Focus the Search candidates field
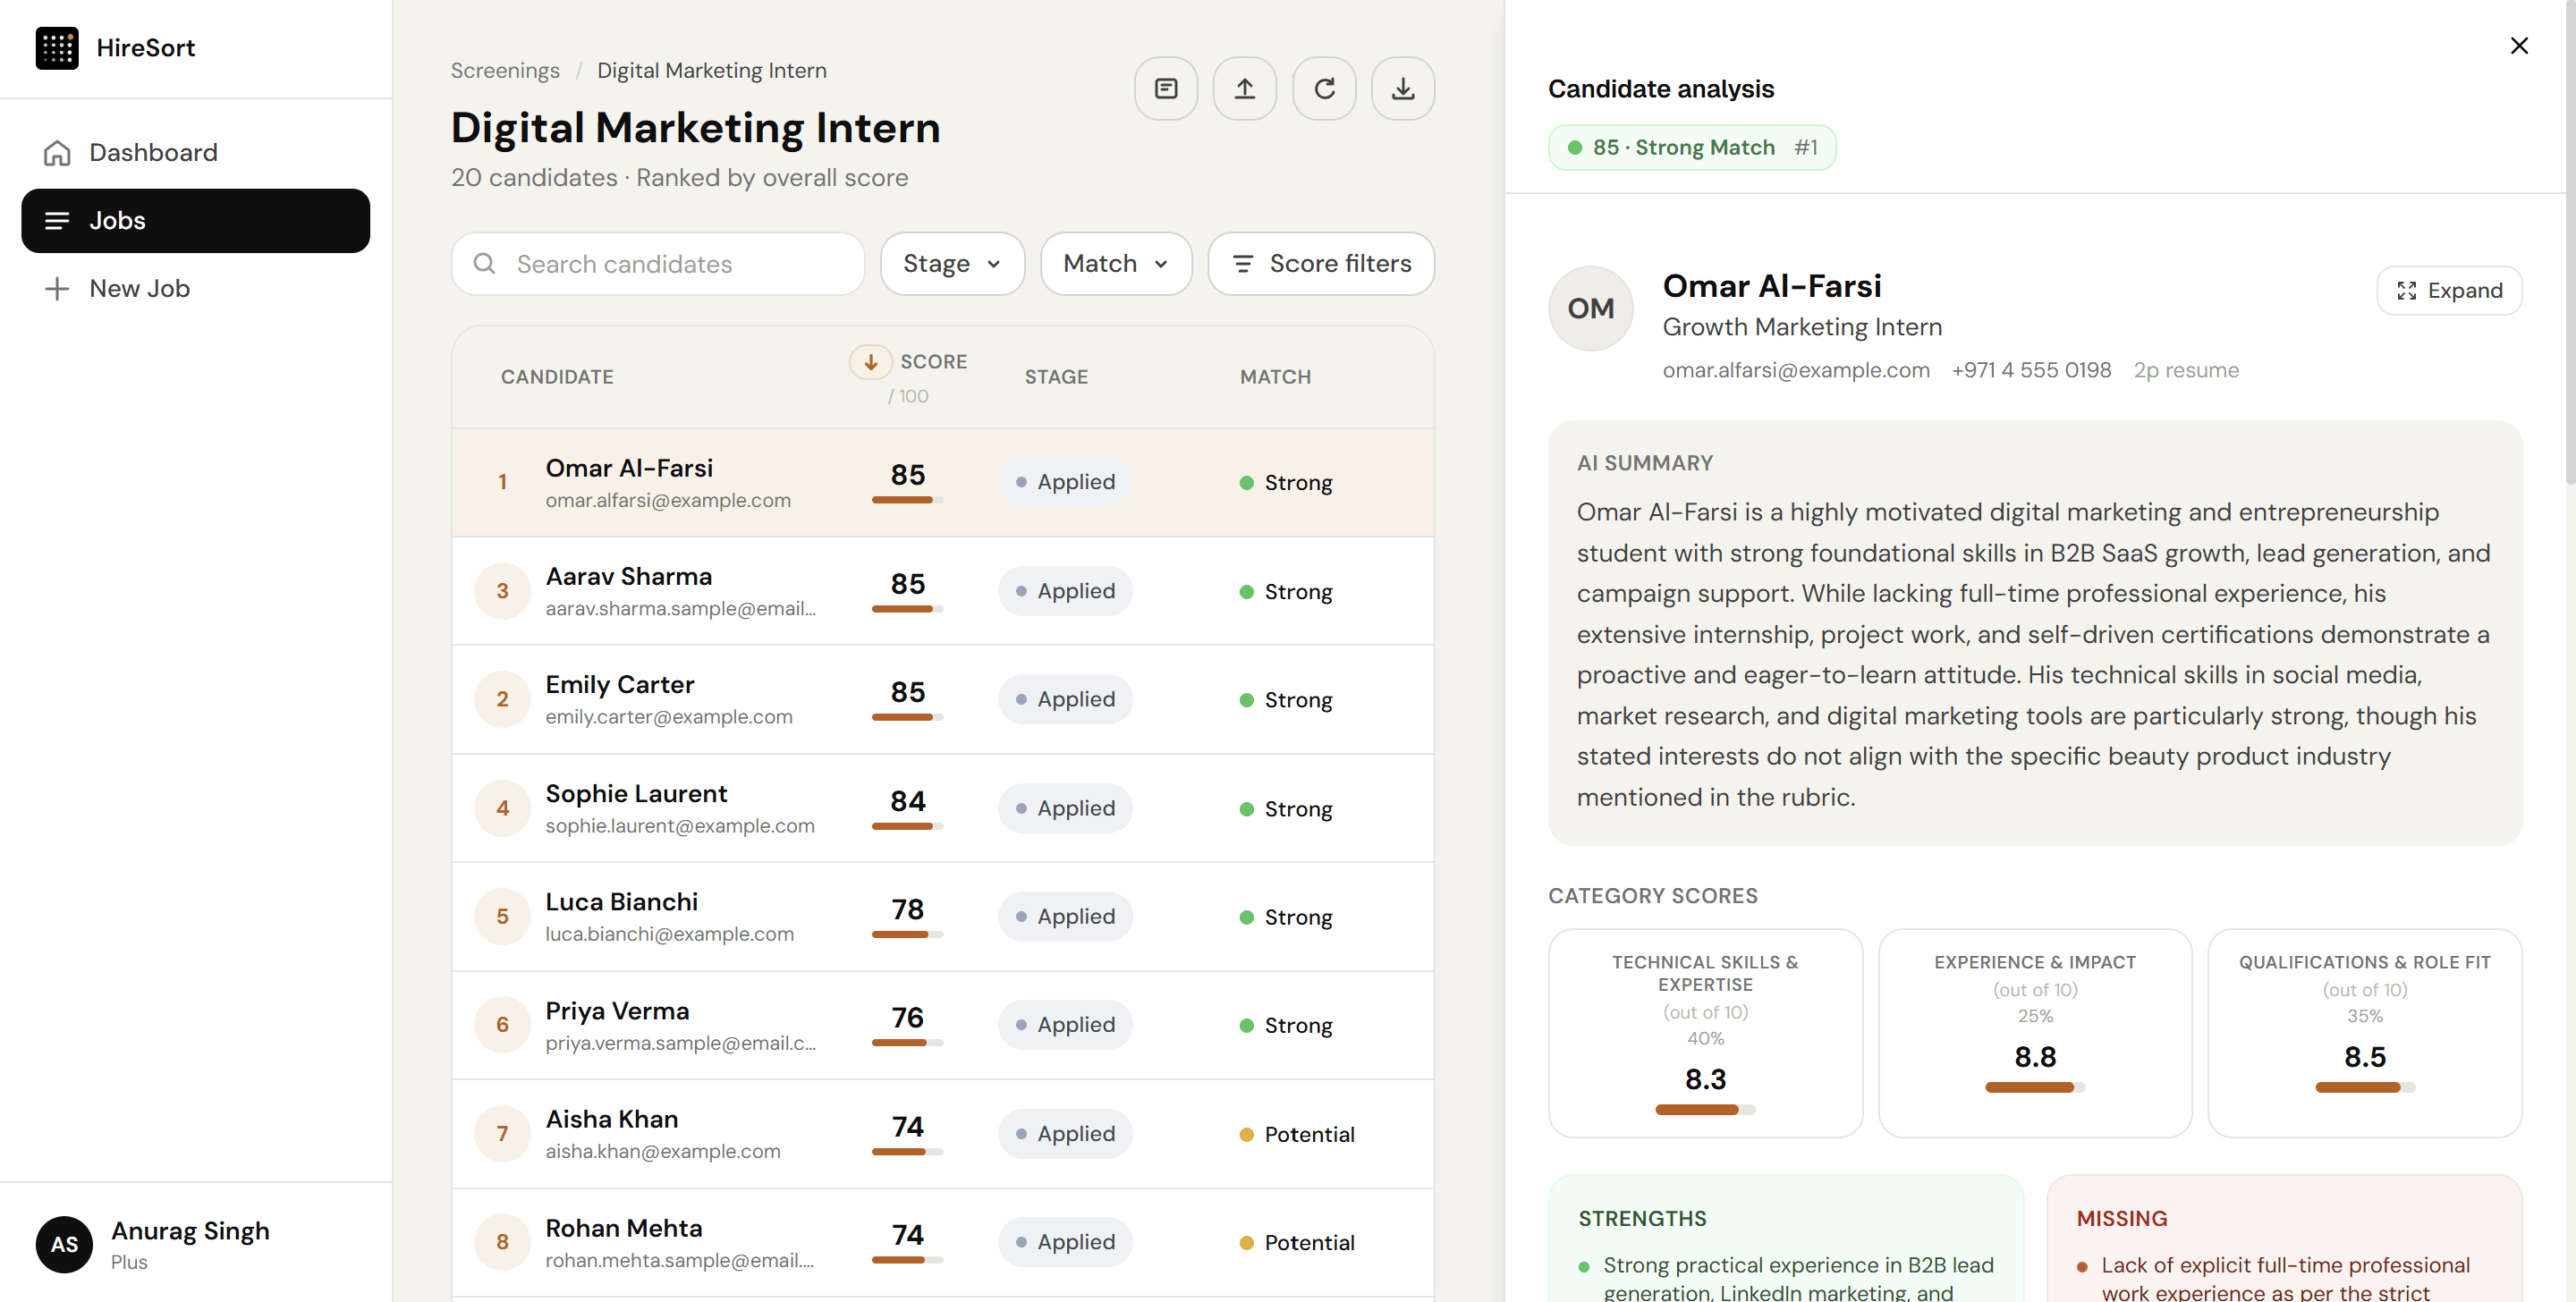This screenshot has width=2576, height=1302. (657, 264)
